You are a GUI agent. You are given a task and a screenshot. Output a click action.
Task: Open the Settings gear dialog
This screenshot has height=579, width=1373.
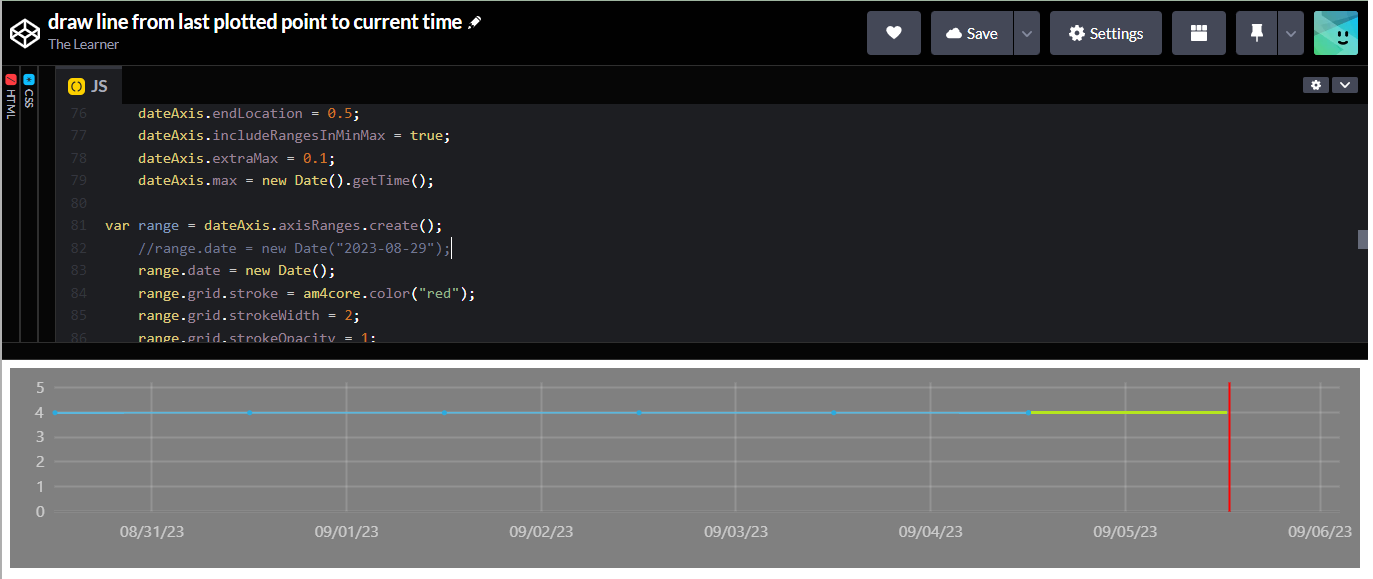(1105, 32)
